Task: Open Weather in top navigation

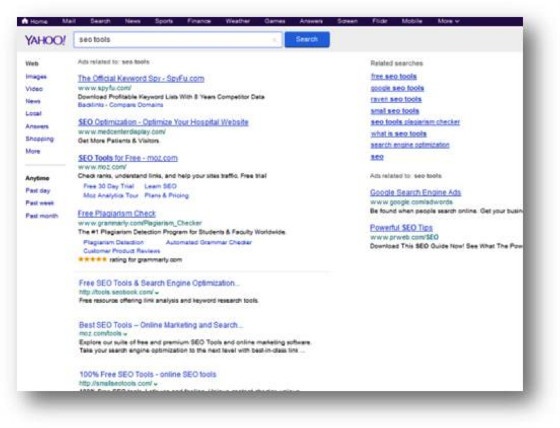Action: tap(238, 21)
